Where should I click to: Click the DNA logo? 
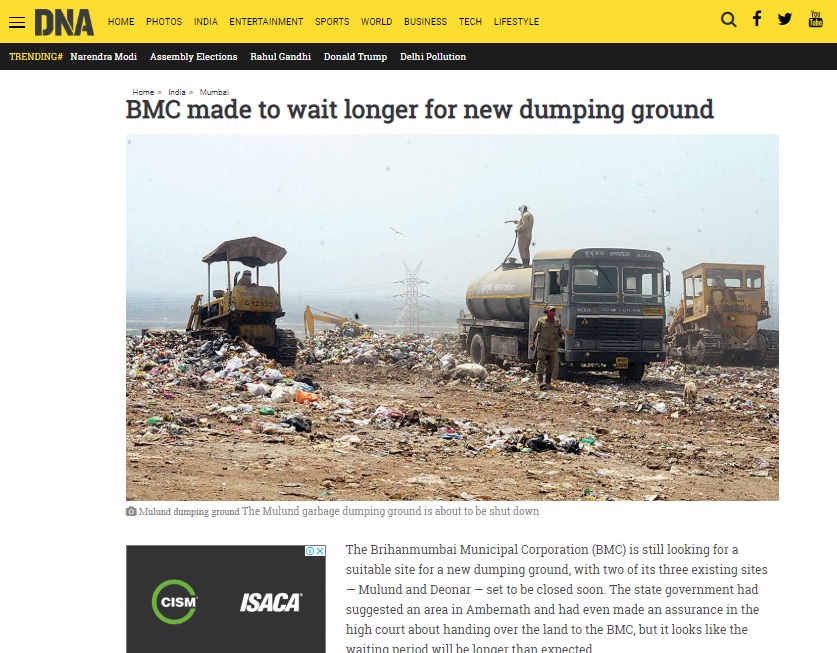click(x=64, y=22)
